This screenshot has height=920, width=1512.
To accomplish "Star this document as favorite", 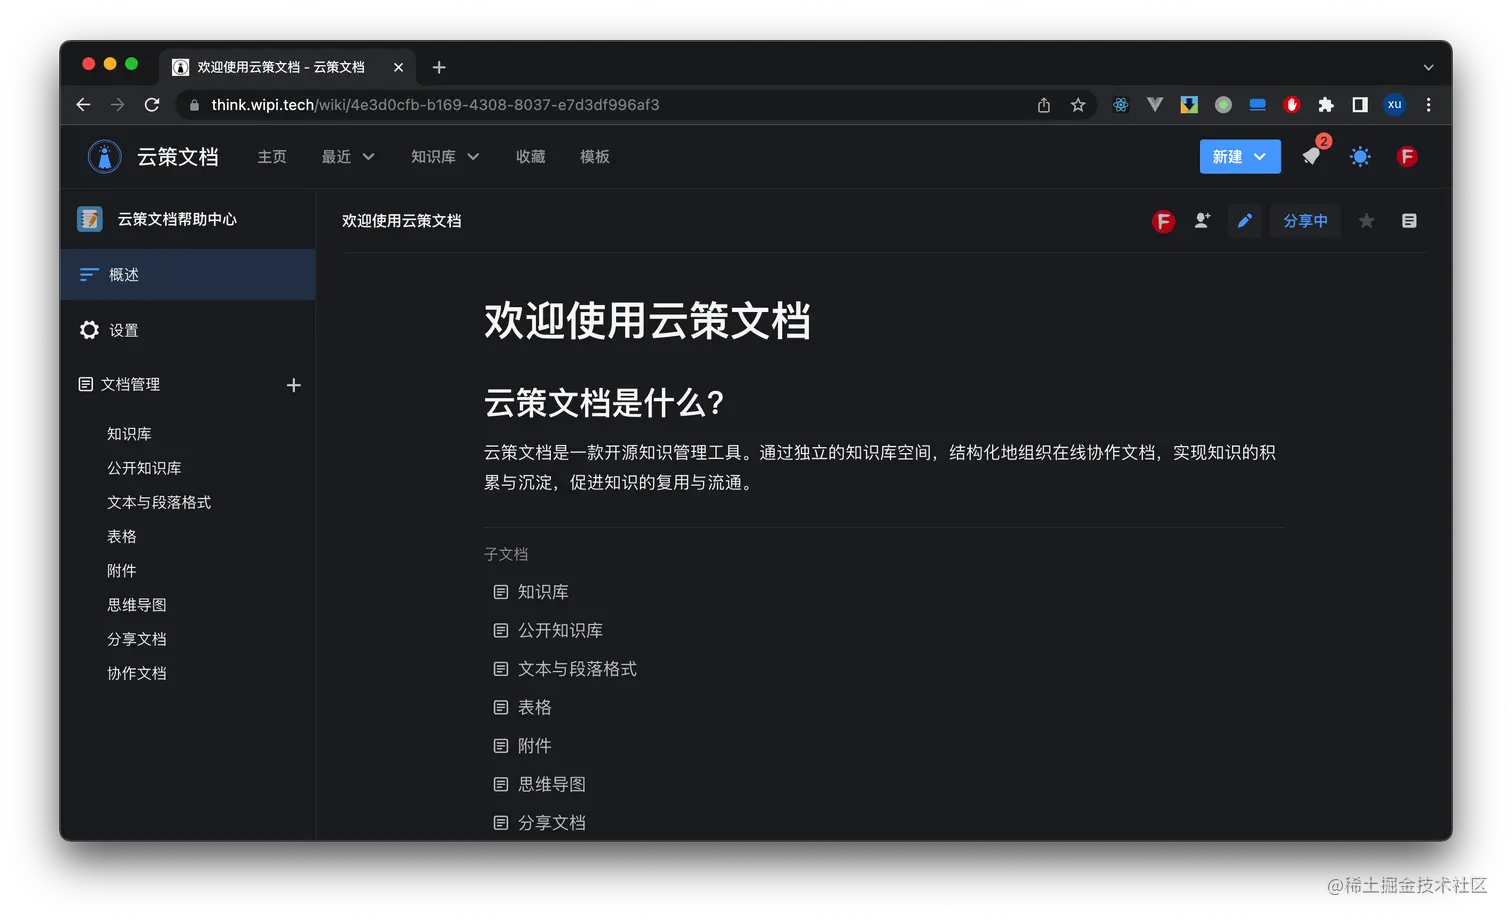I will click(x=1366, y=221).
